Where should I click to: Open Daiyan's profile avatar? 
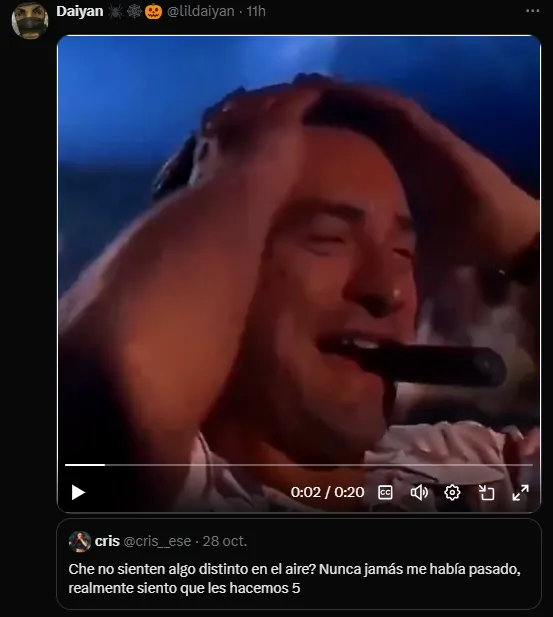pyautogui.click(x=30, y=20)
